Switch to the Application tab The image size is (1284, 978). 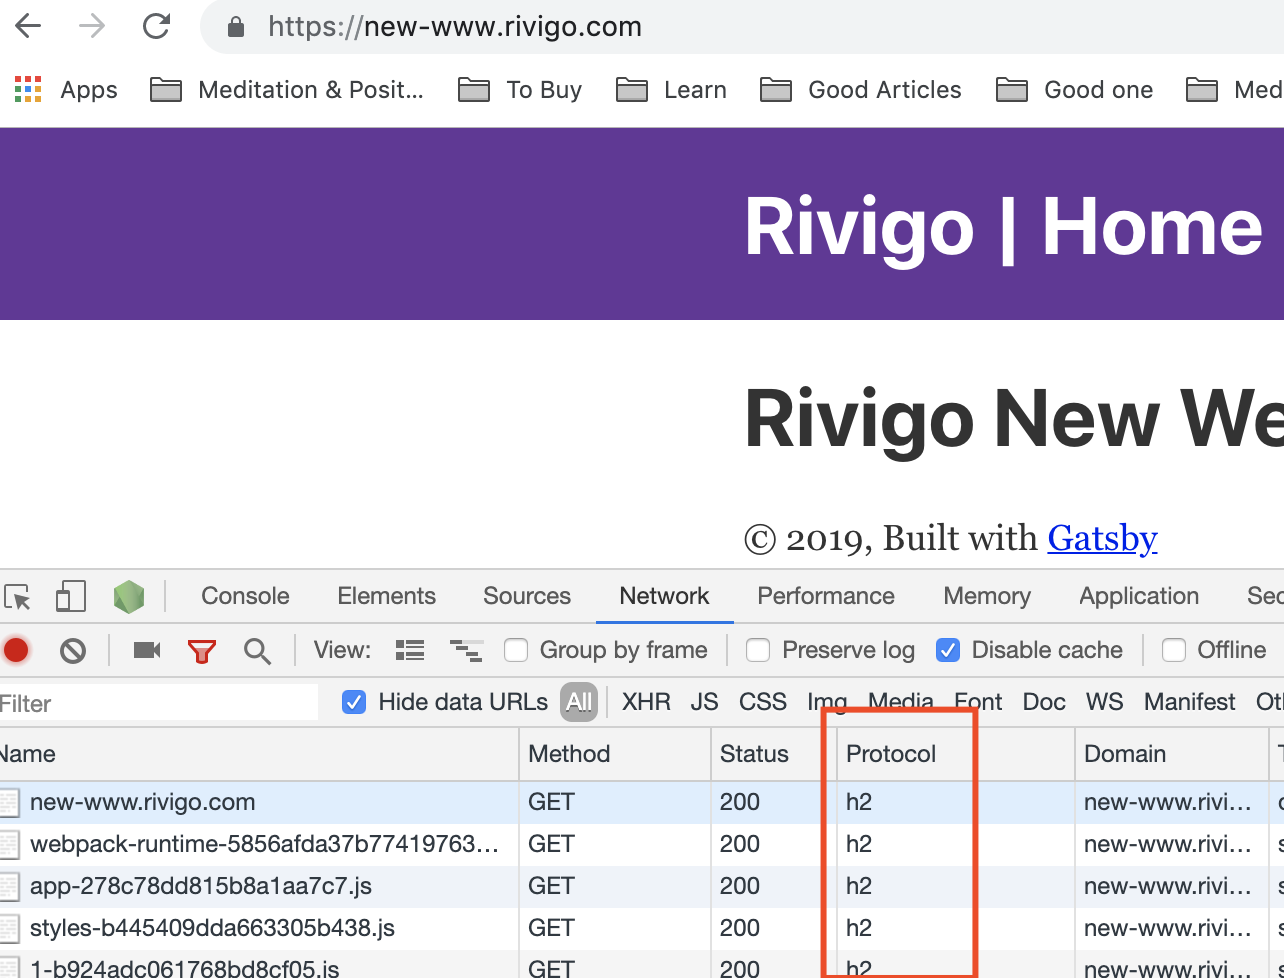1139,596
